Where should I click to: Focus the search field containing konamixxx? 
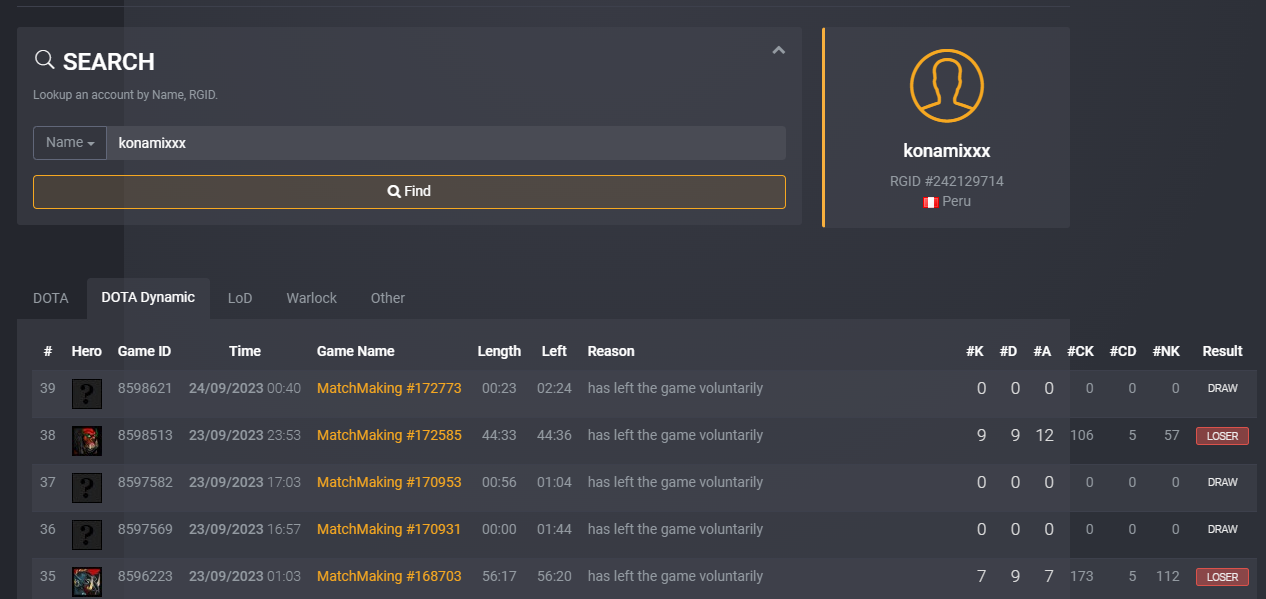point(446,143)
